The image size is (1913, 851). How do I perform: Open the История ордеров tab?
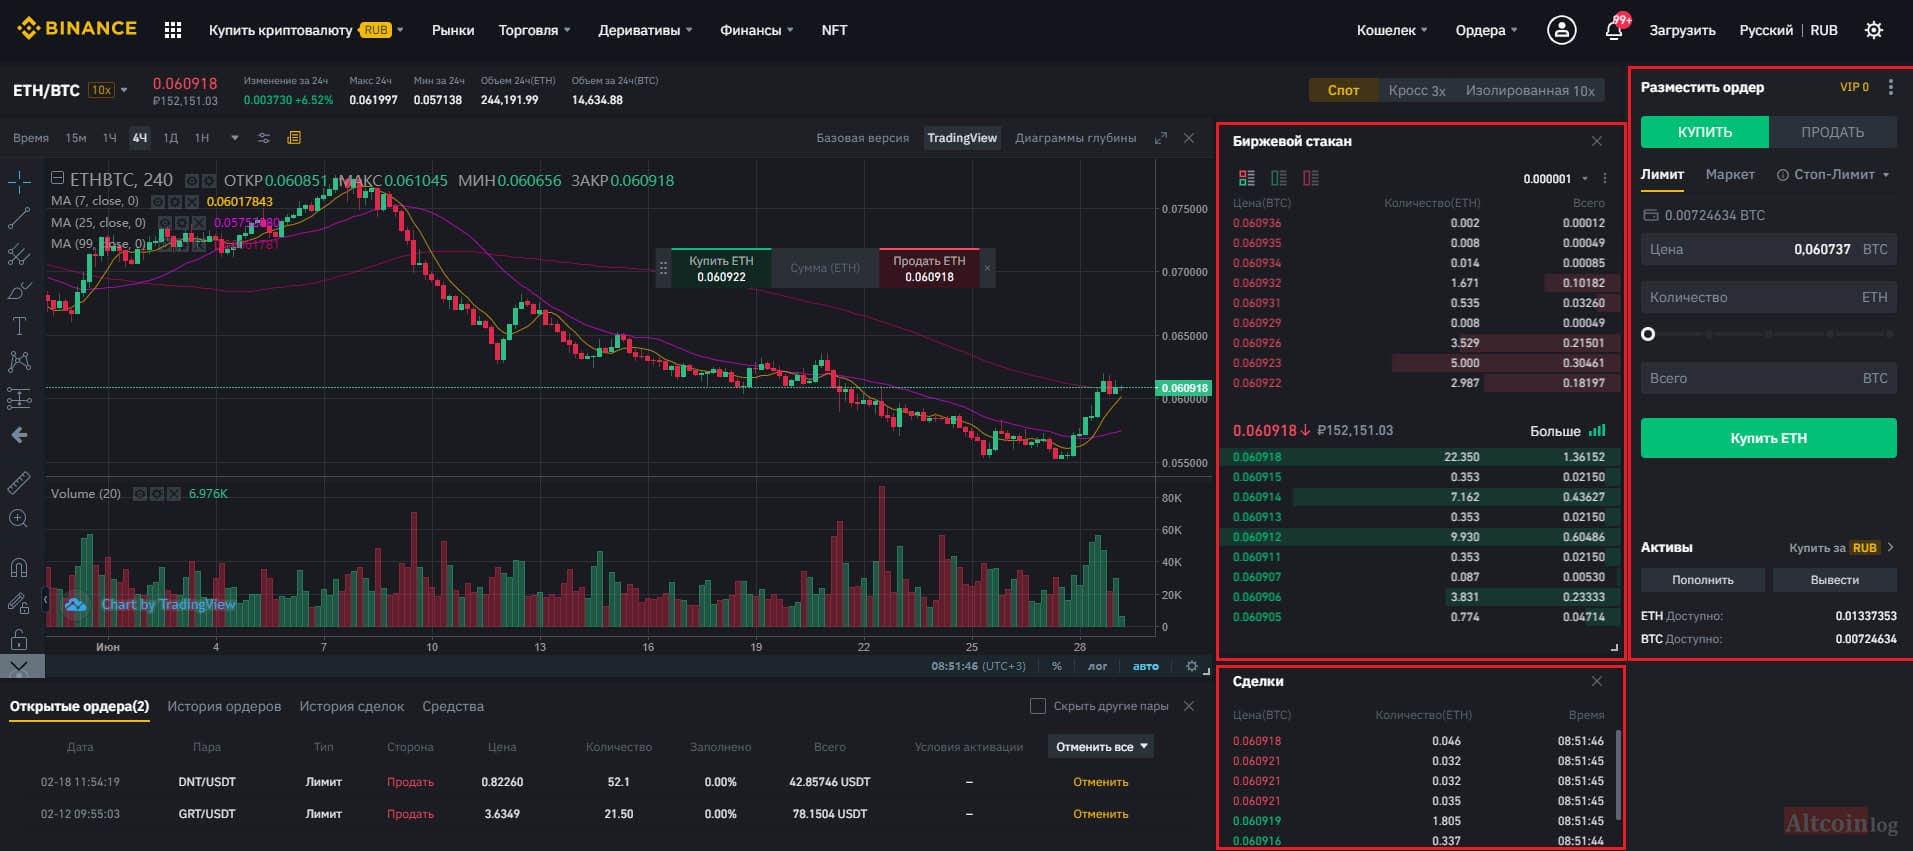[x=224, y=706]
